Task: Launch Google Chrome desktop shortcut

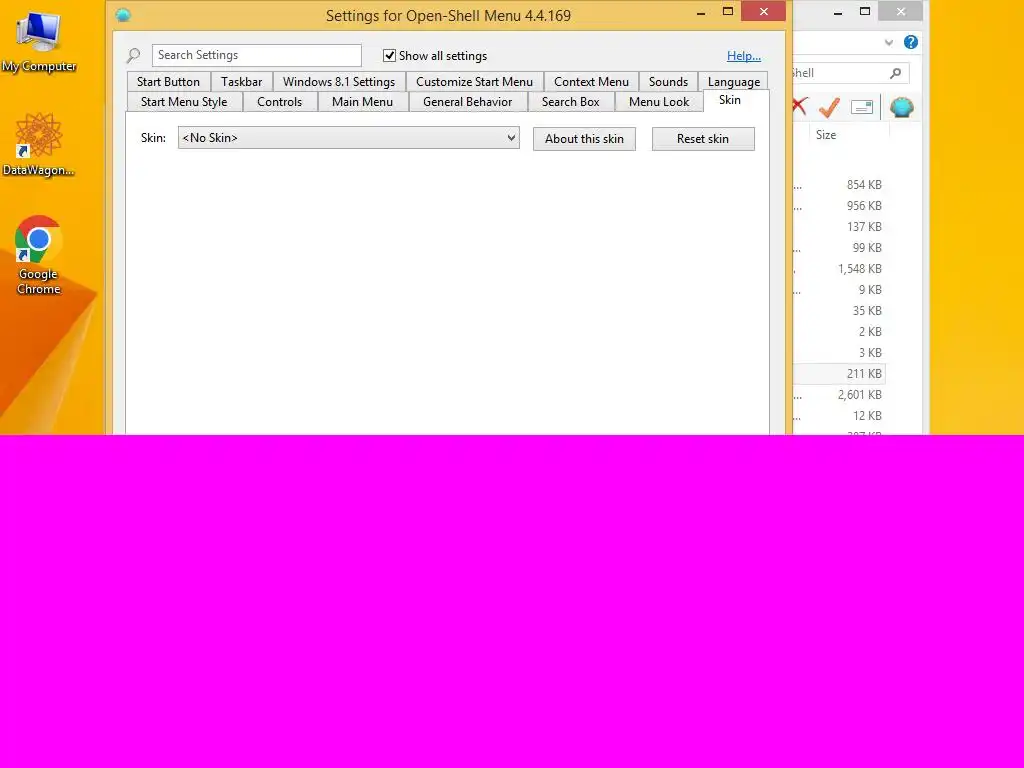Action: coord(39,255)
